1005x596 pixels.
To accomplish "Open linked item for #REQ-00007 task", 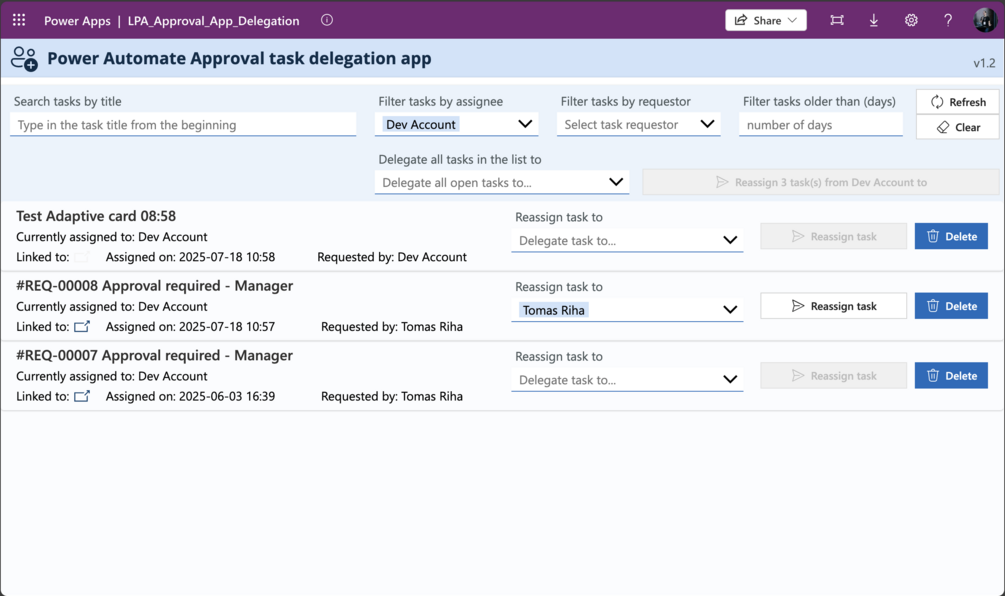I will pos(82,396).
